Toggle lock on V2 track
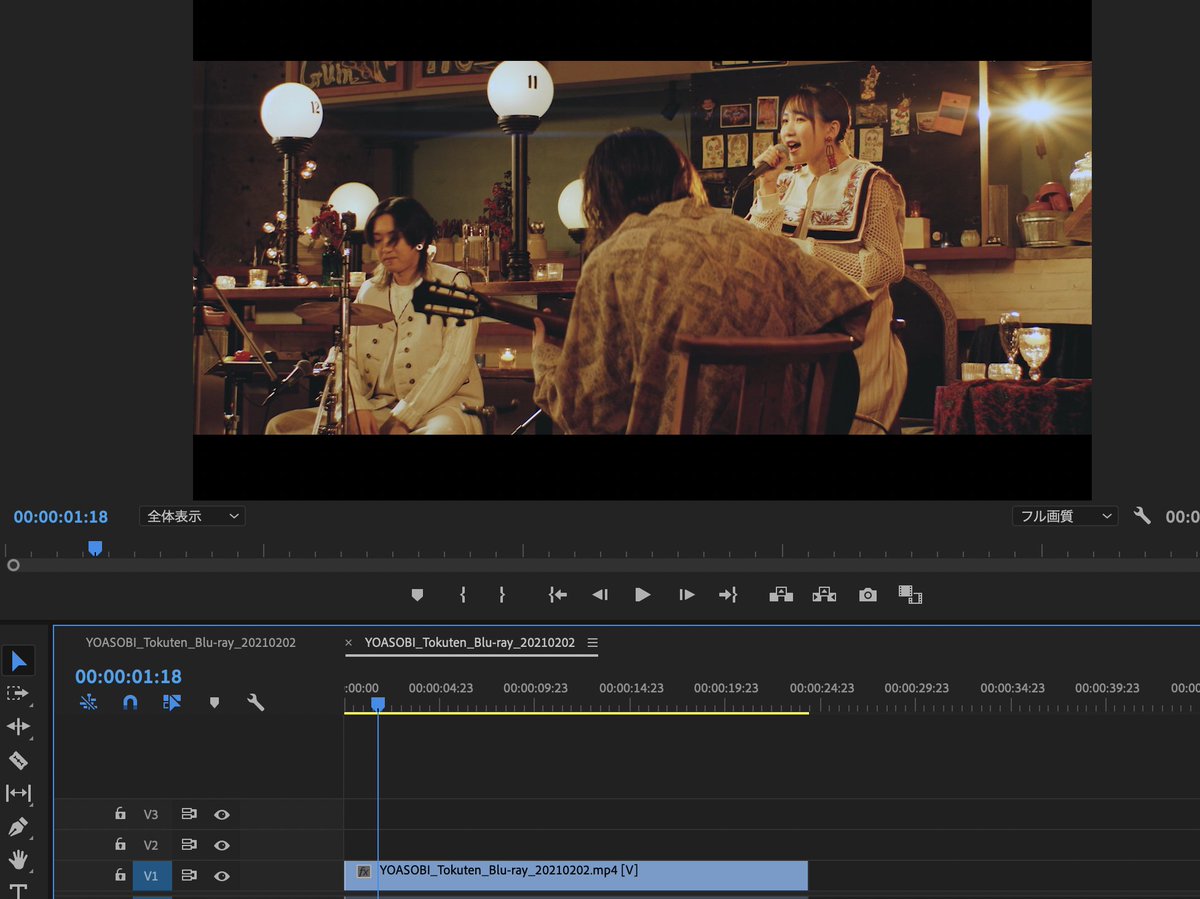This screenshot has width=1200, height=899. click(120, 845)
